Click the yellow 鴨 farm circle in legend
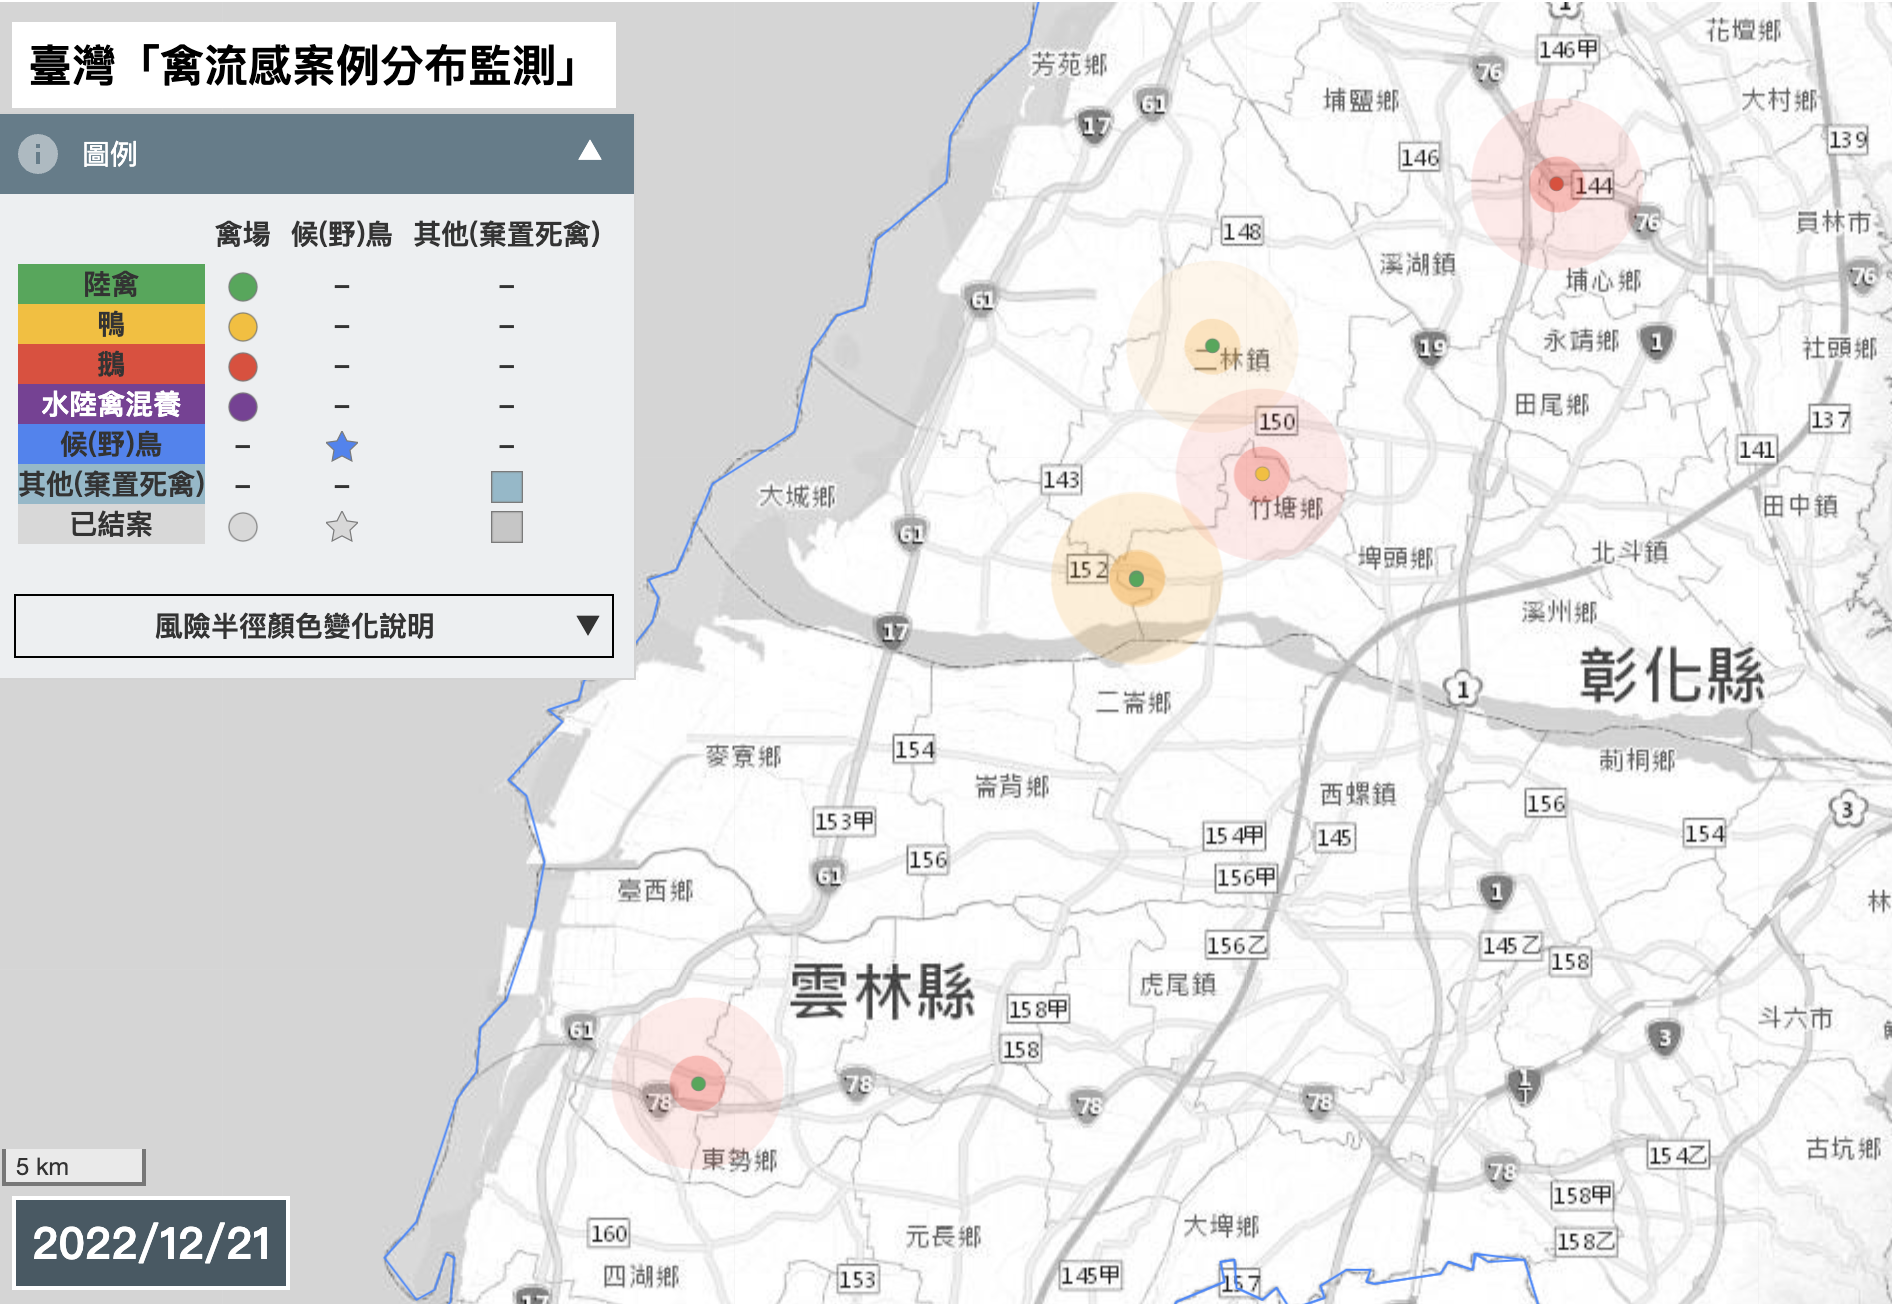This screenshot has height=1304, width=1892. click(x=243, y=327)
